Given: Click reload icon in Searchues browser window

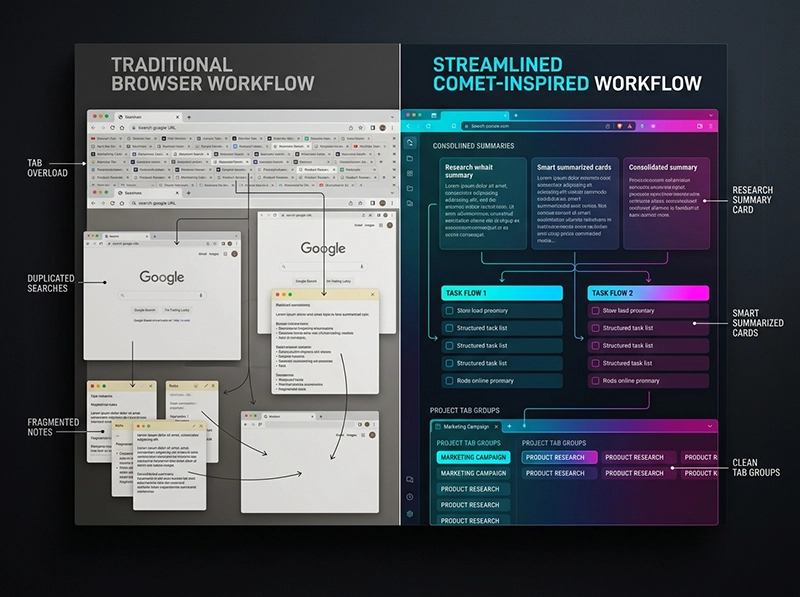Looking at the screenshot, I should pyautogui.click(x=112, y=203).
